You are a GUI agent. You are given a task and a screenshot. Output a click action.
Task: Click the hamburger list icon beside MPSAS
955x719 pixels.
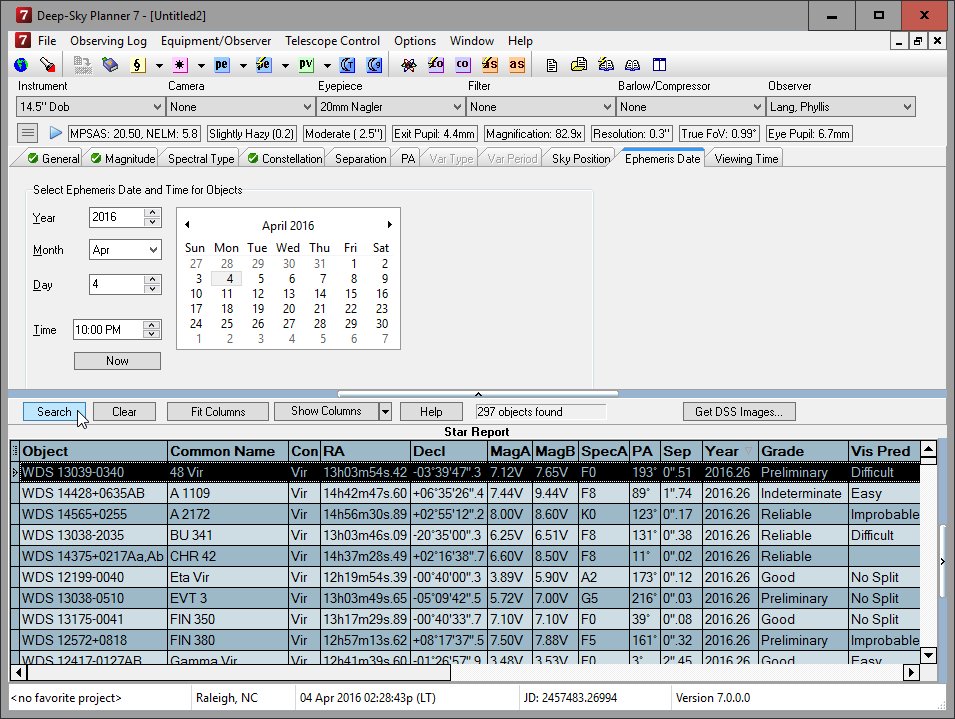28,133
